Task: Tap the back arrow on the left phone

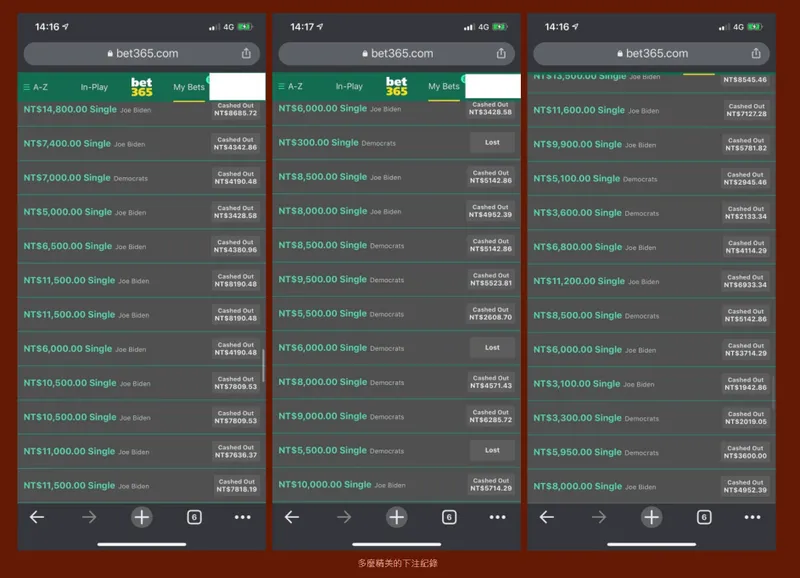Action: (37, 517)
